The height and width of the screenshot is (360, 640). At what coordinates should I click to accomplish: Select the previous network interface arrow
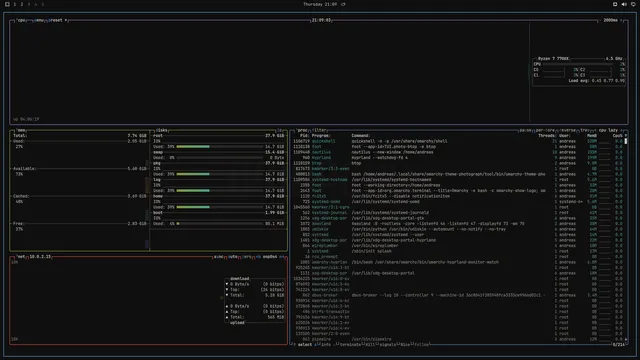(x=258, y=257)
